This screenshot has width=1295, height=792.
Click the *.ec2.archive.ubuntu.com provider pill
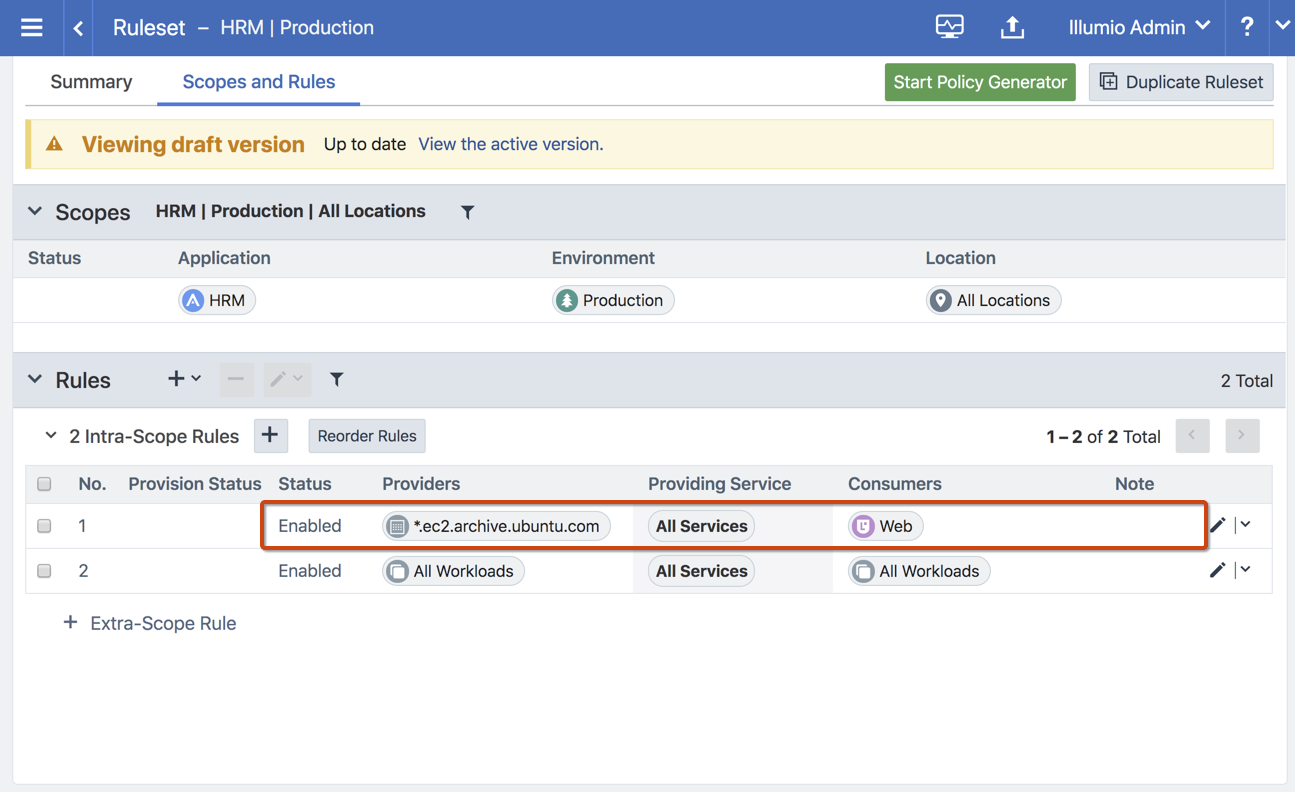point(496,526)
